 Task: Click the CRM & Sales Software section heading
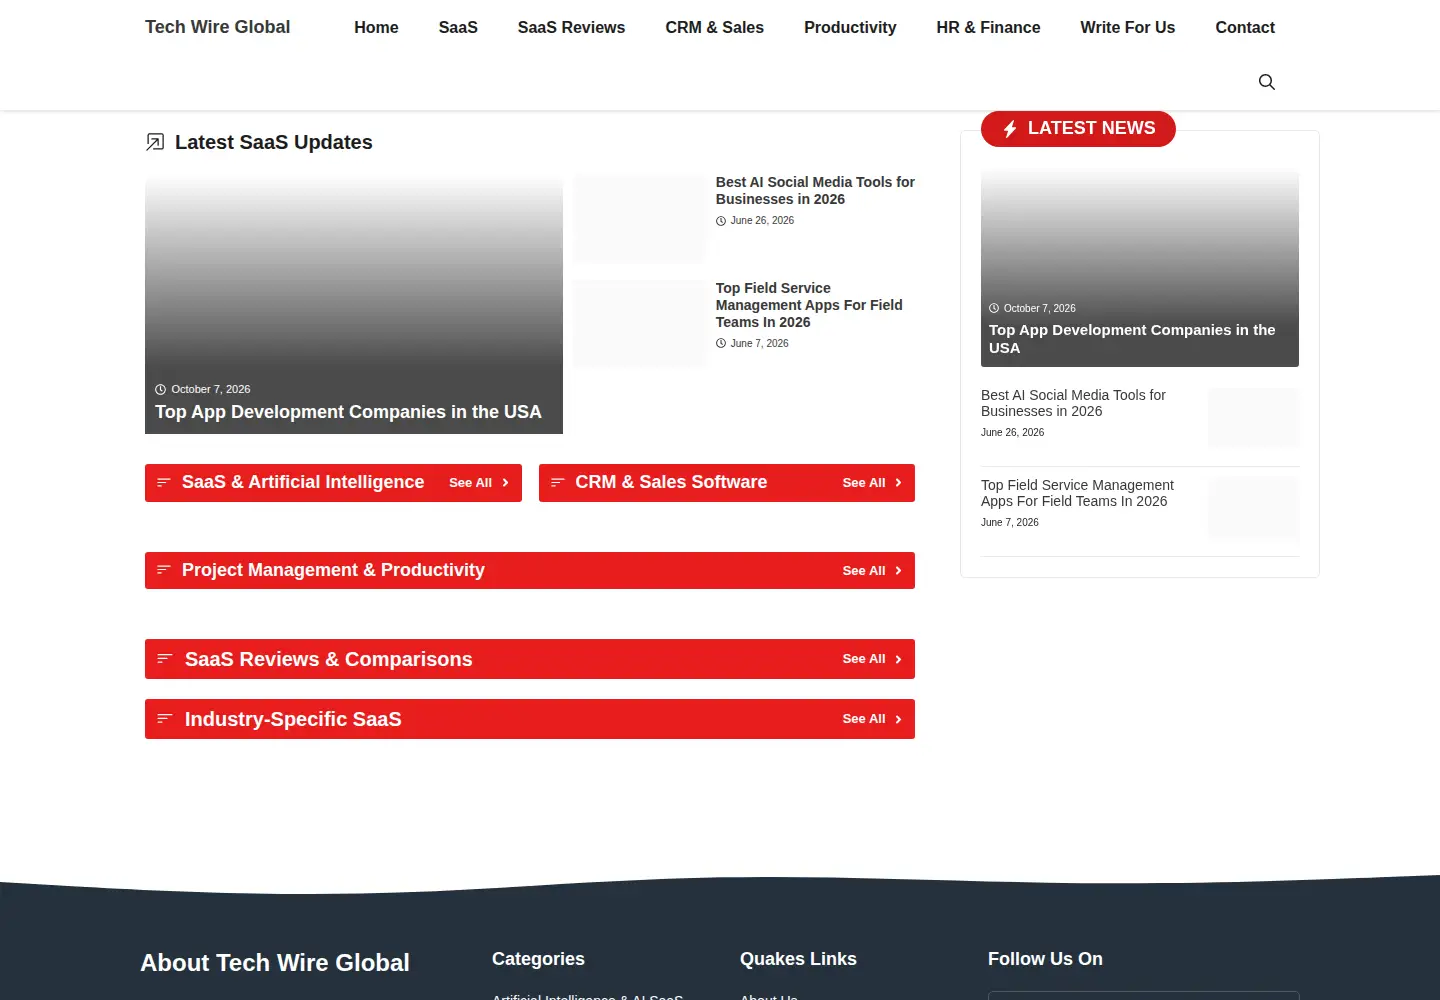click(x=671, y=482)
